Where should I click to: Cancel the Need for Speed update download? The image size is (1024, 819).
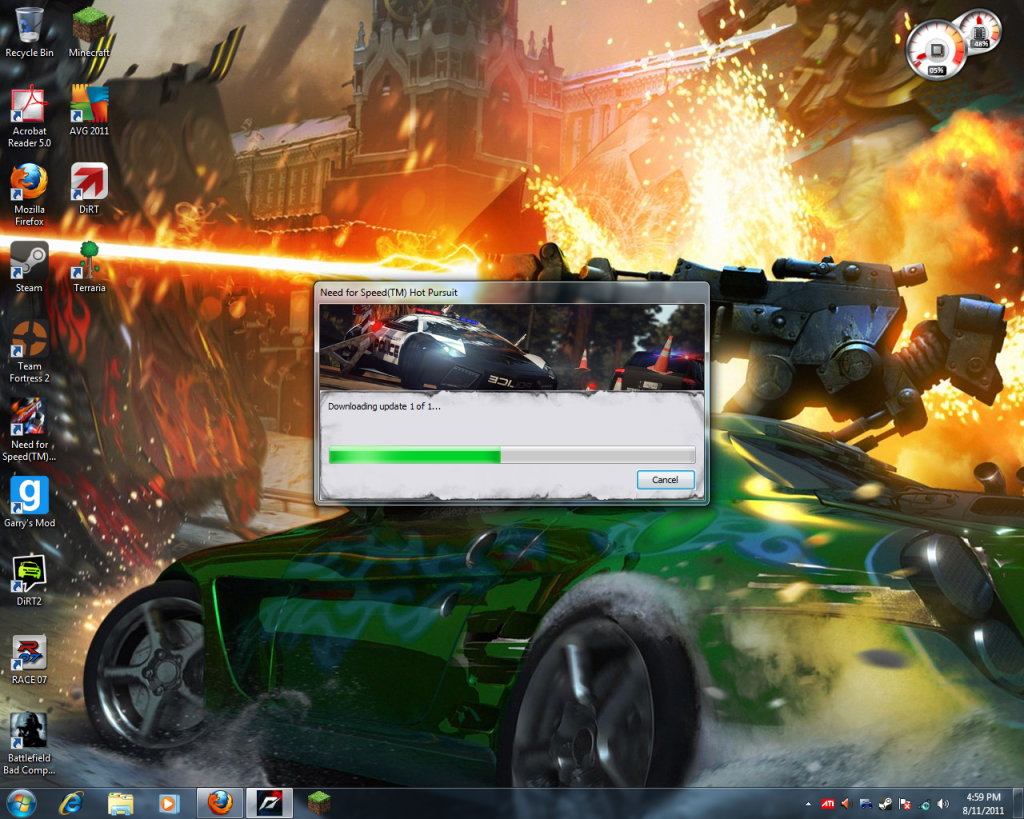pos(665,480)
